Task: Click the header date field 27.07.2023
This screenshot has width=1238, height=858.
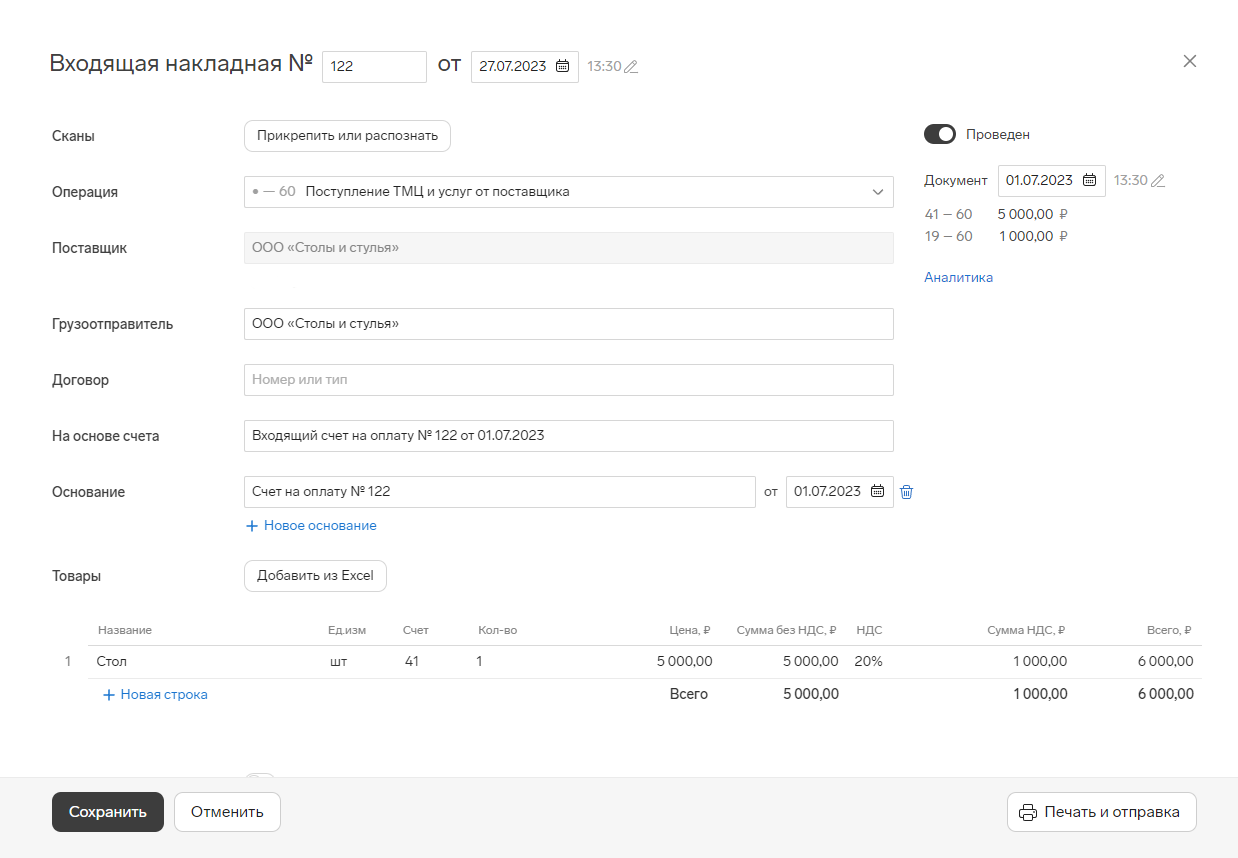Action: pos(524,66)
